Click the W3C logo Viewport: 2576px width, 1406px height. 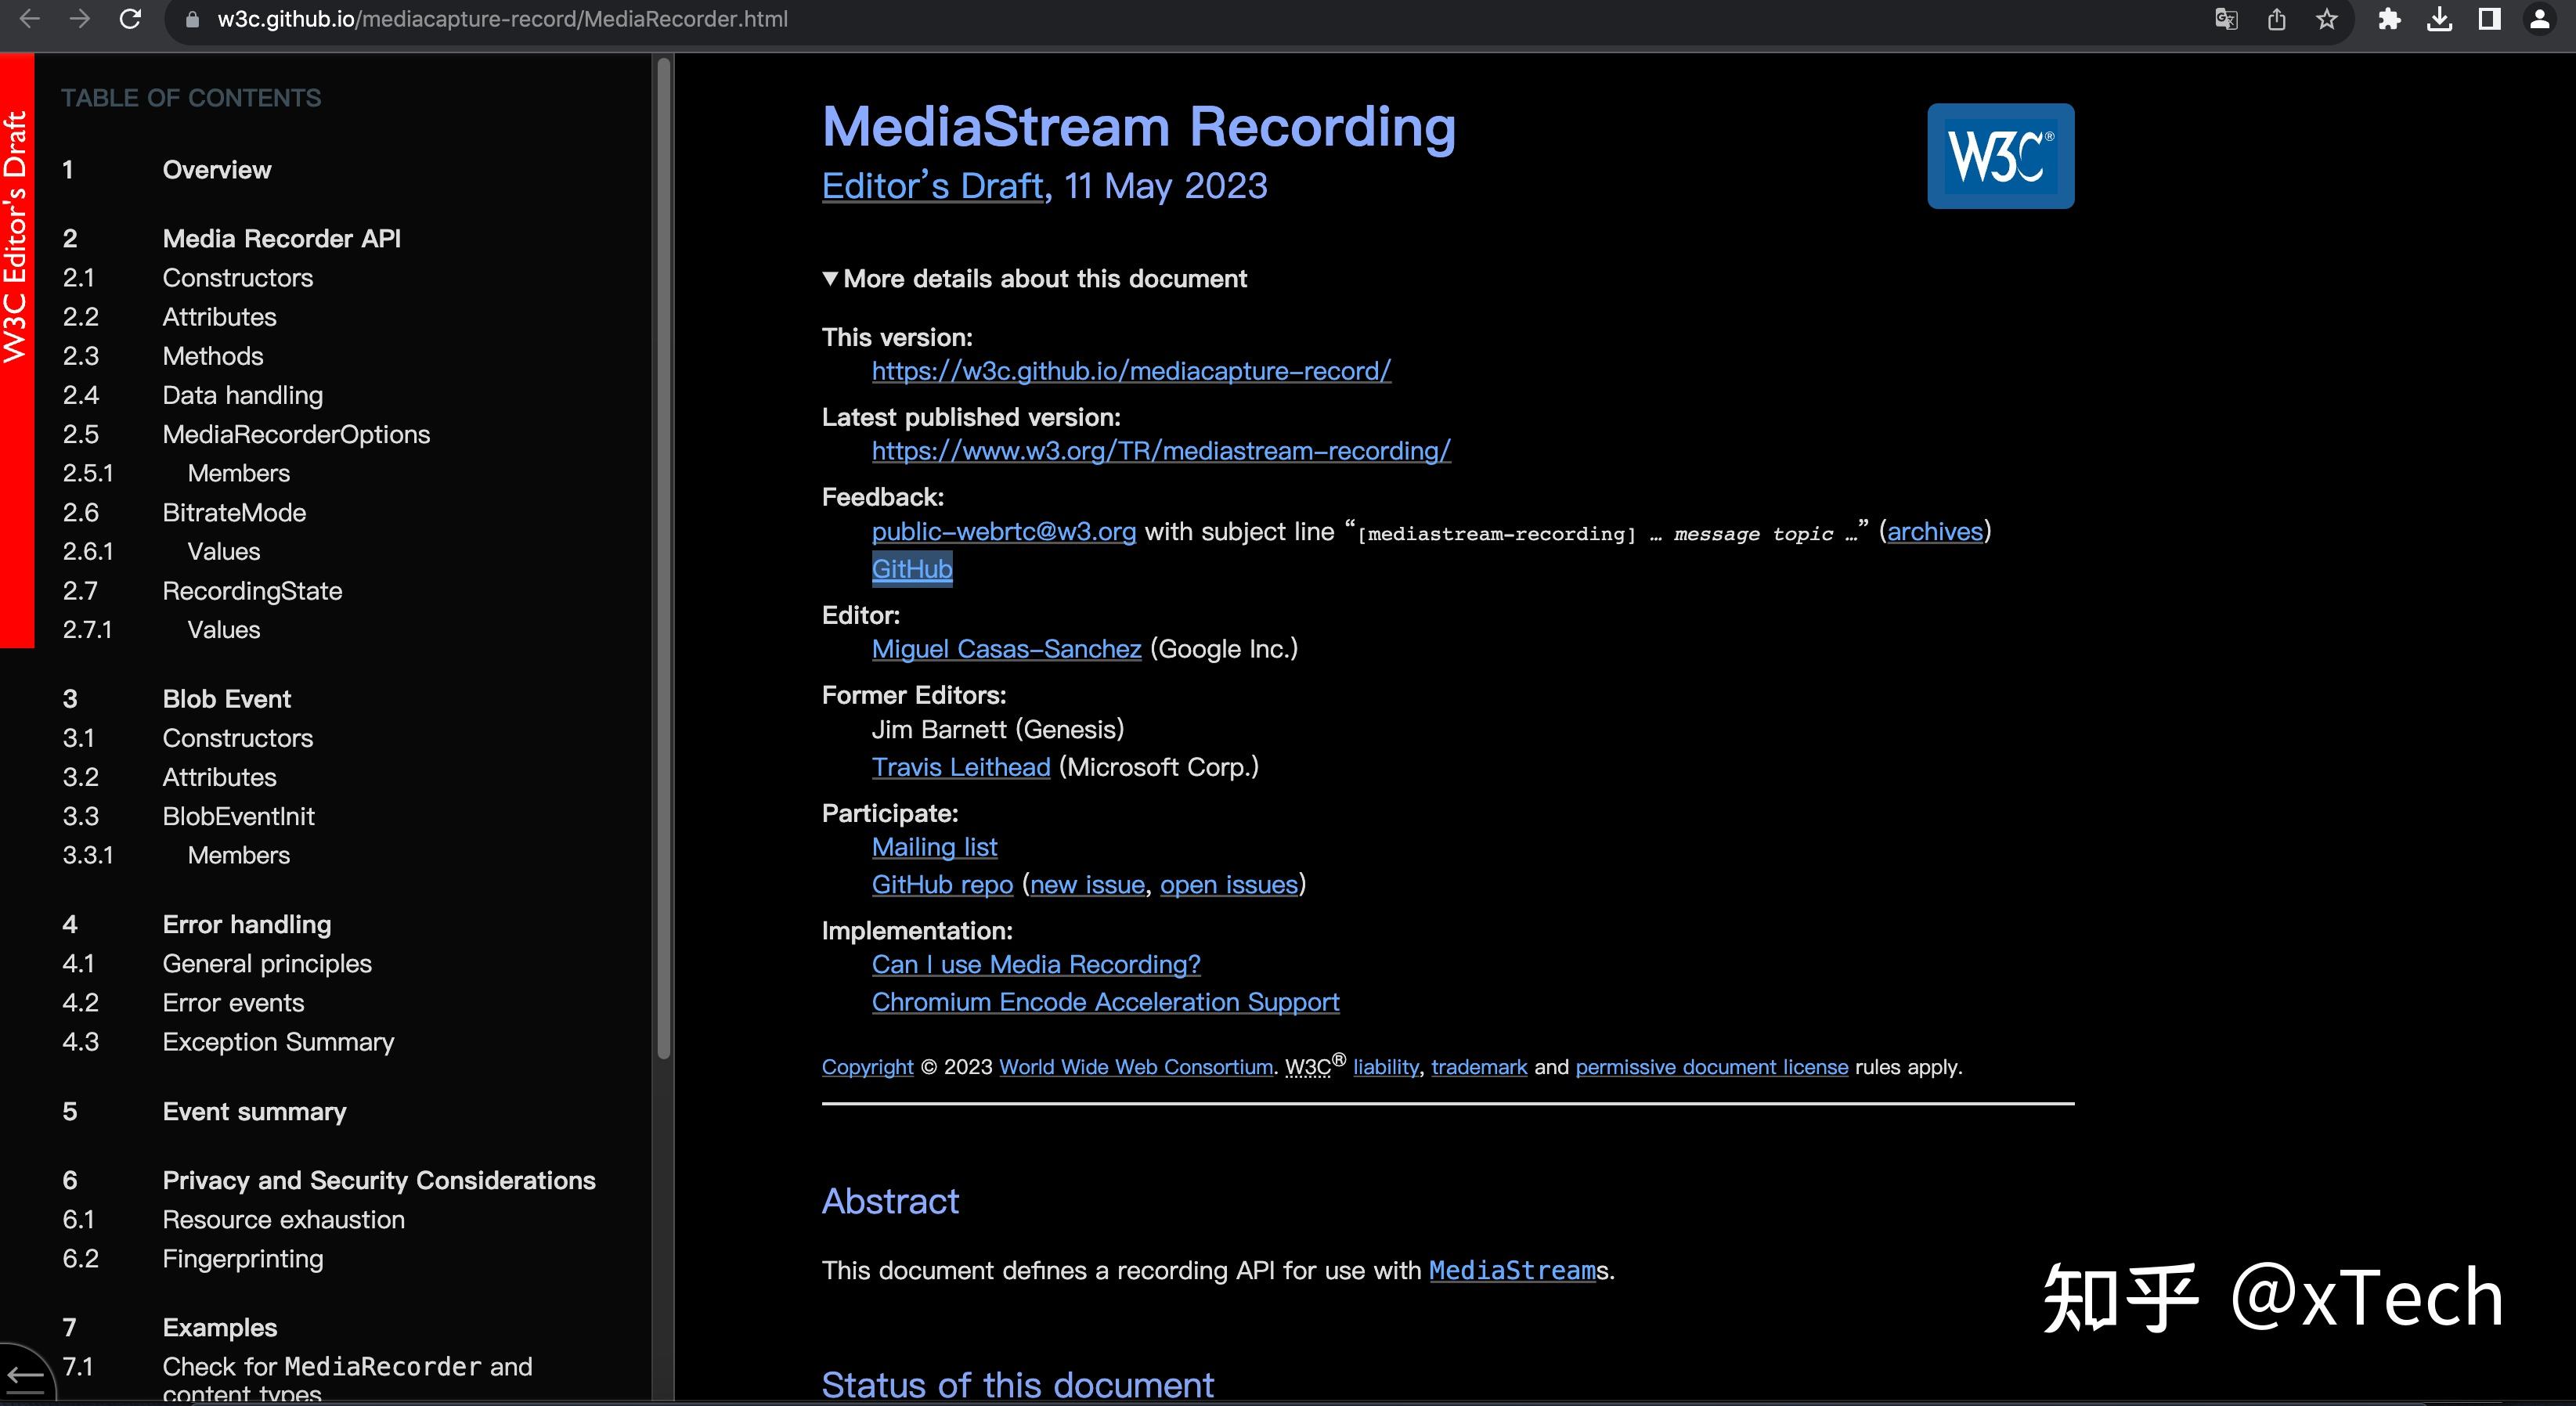pyautogui.click(x=2000, y=156)
